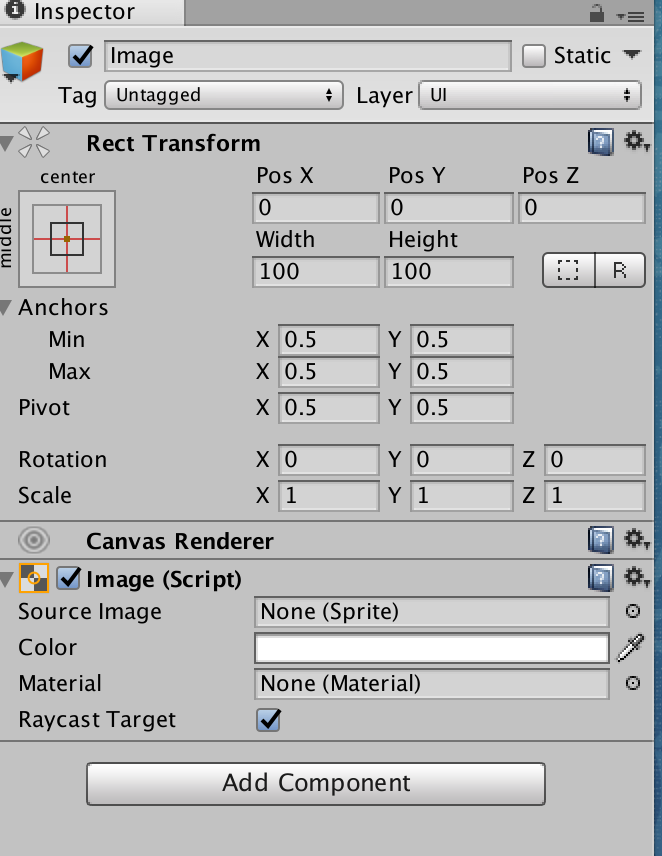Open the anchor presets center-middle box
Viewport: 662px width, 856px height.
(x=67, y=239)
